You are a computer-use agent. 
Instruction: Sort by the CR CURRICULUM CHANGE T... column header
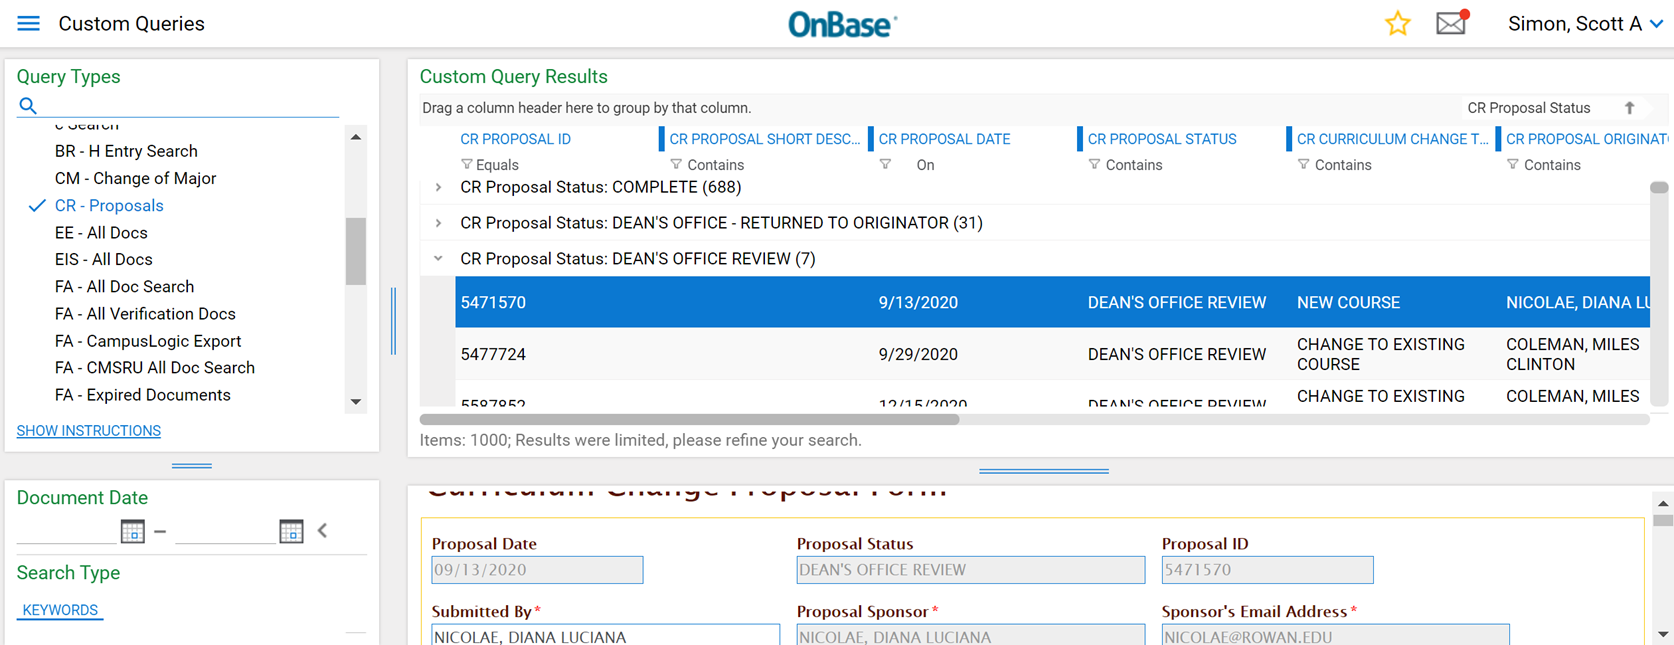click(1392, 139)
